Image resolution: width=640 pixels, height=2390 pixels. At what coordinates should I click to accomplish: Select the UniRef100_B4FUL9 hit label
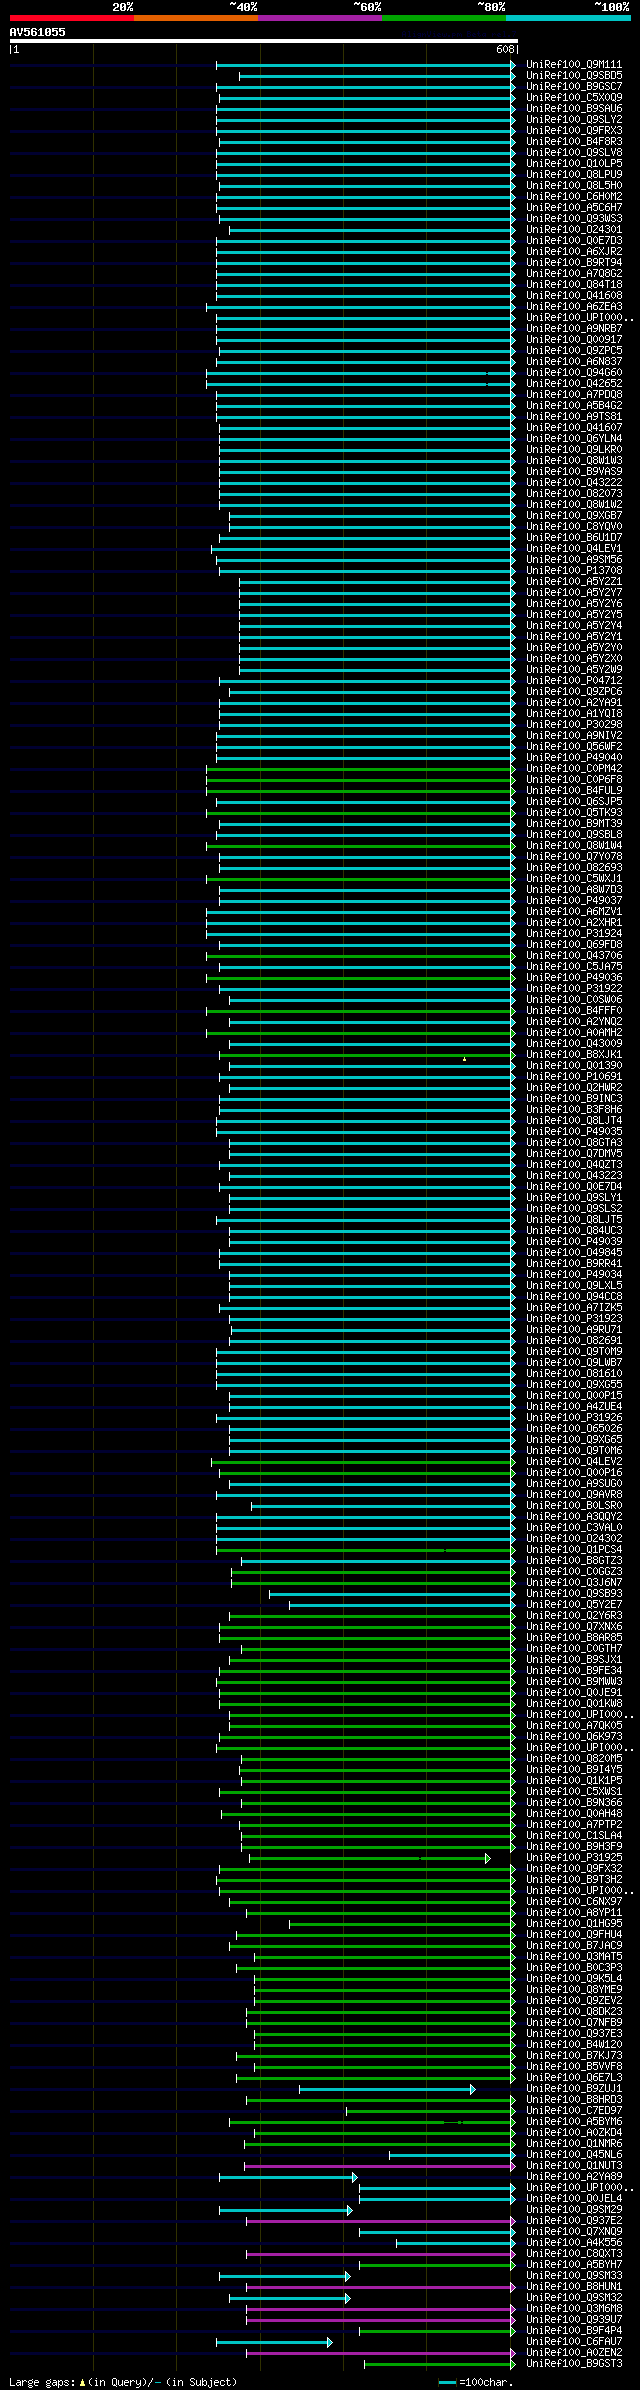pos(574,790)
